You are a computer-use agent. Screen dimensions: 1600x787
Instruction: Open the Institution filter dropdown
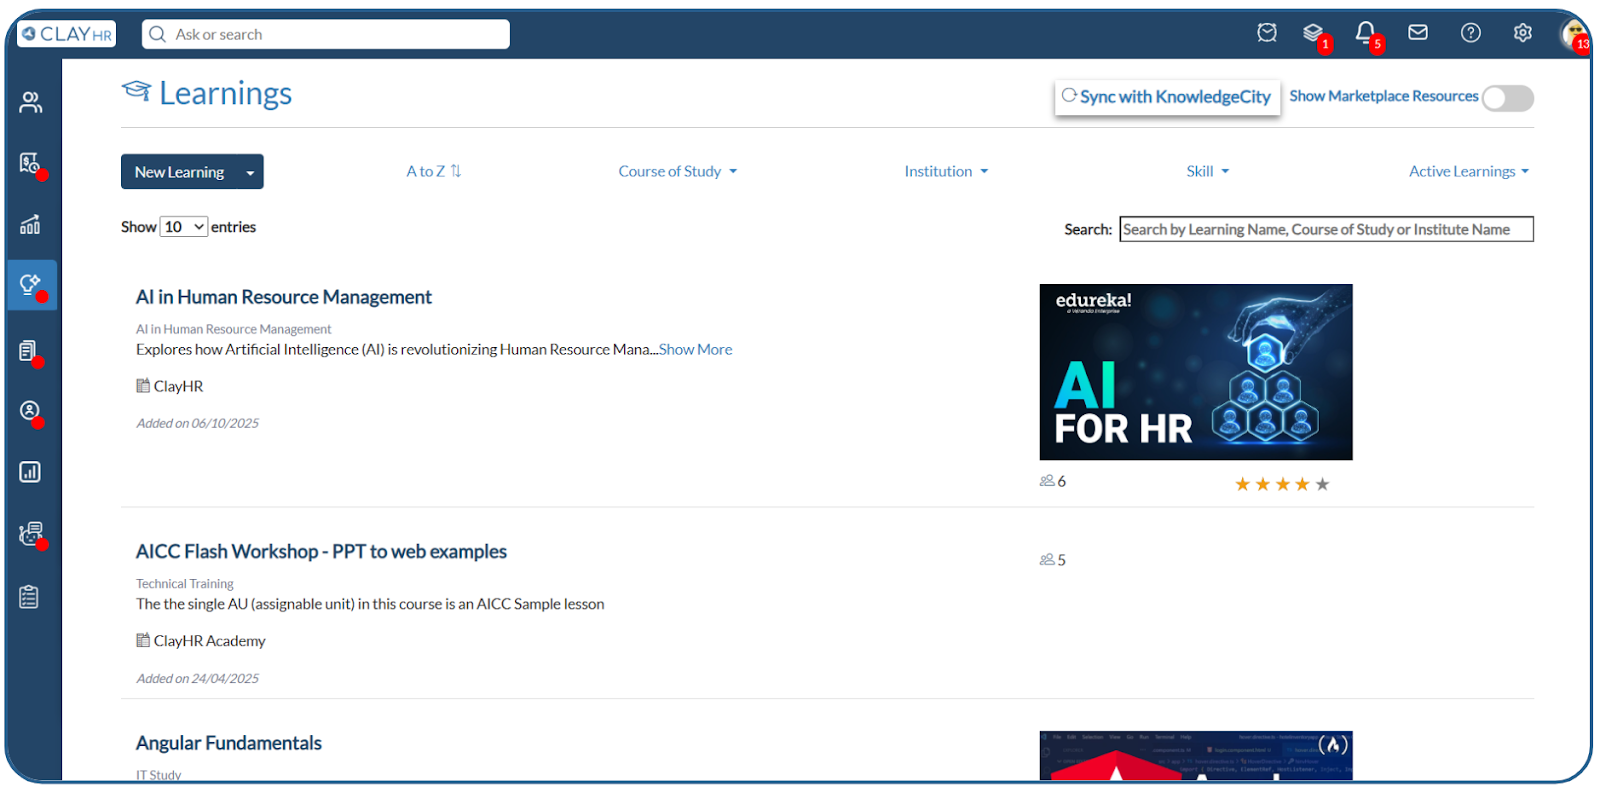coord(946,171)
